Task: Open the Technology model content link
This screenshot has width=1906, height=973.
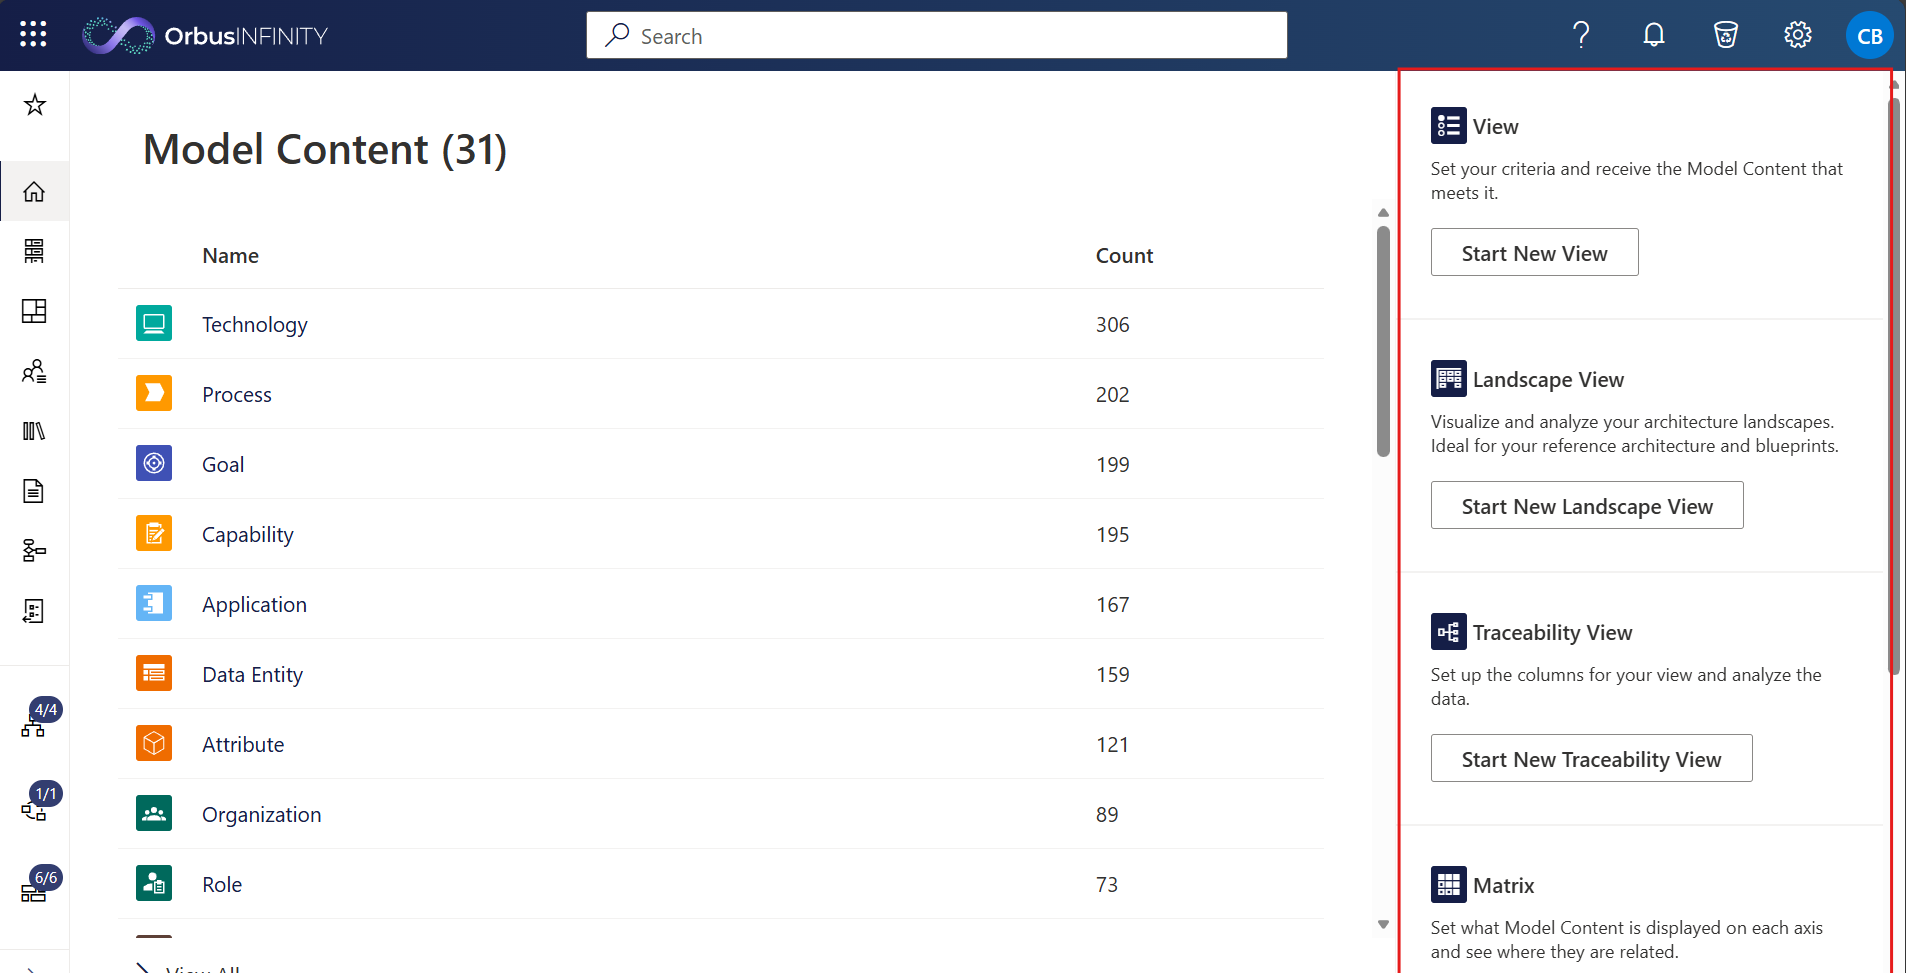Action: click(x=255, y=325)
